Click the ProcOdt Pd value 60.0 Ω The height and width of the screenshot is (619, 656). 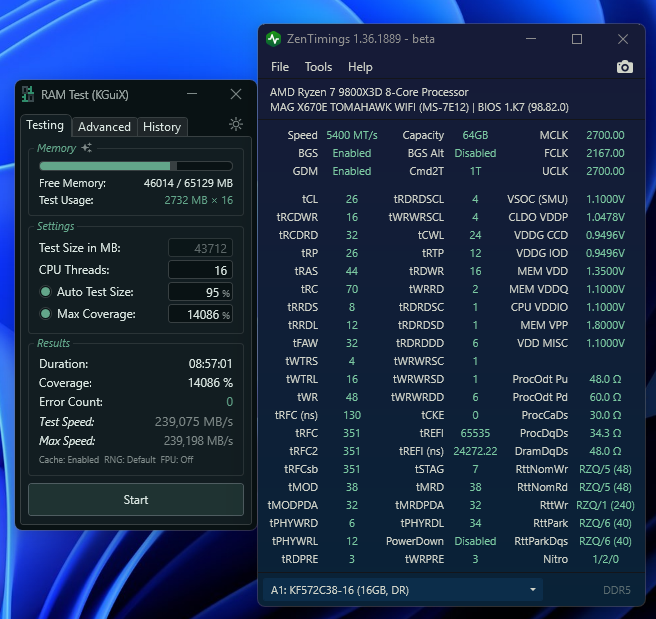click(605, 397)
